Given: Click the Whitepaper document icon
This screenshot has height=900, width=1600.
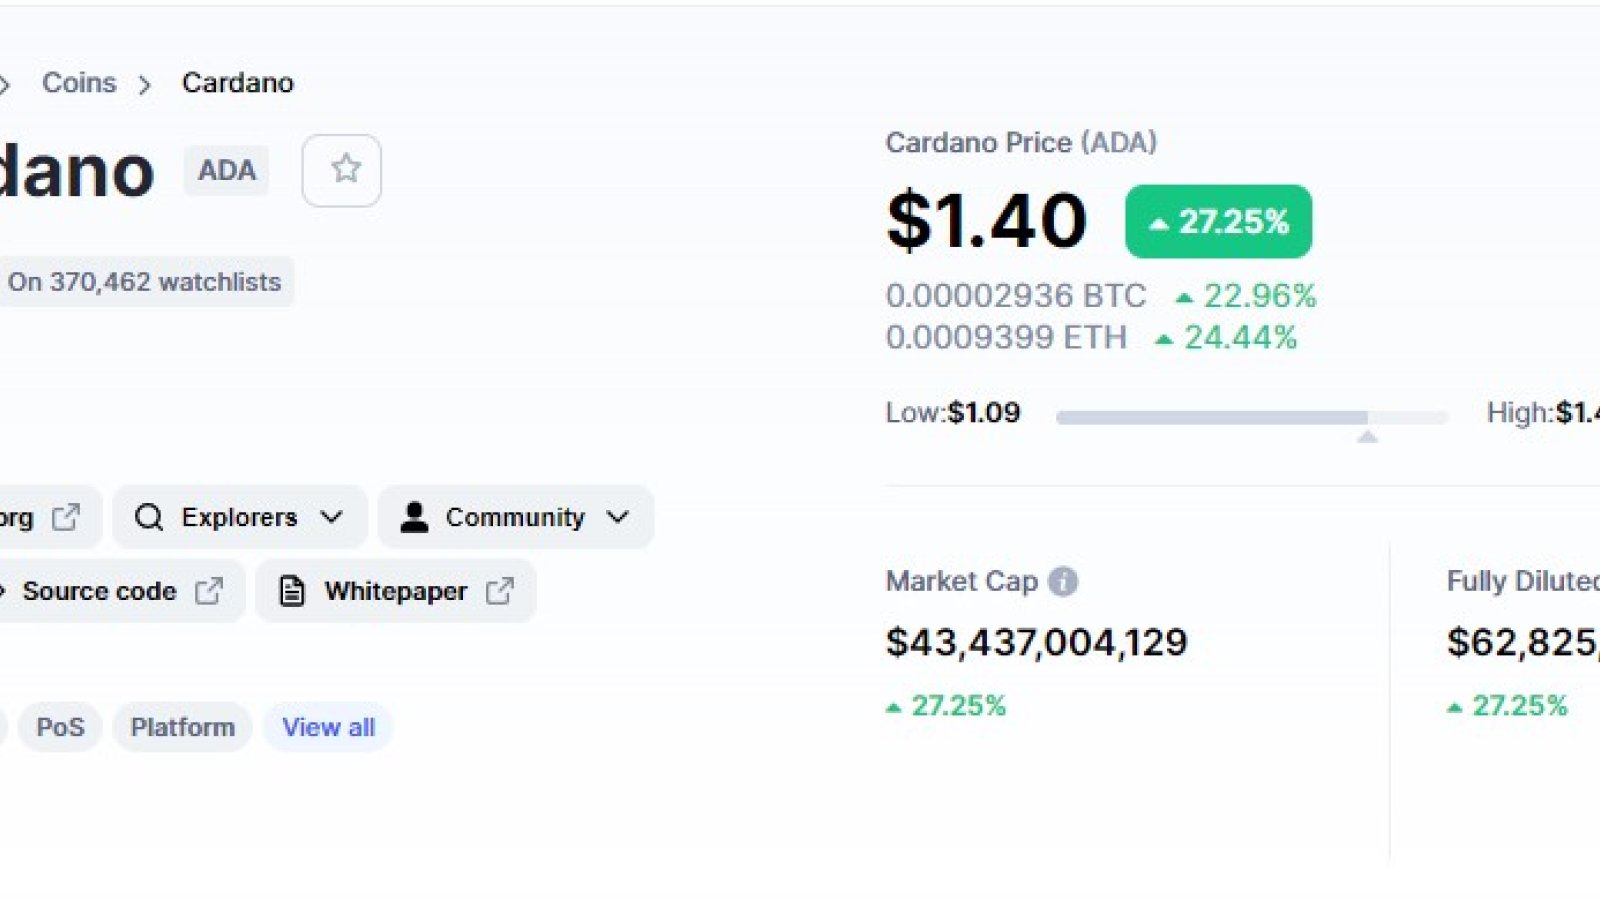Looking at the screenshot, I should pos(291,591).
